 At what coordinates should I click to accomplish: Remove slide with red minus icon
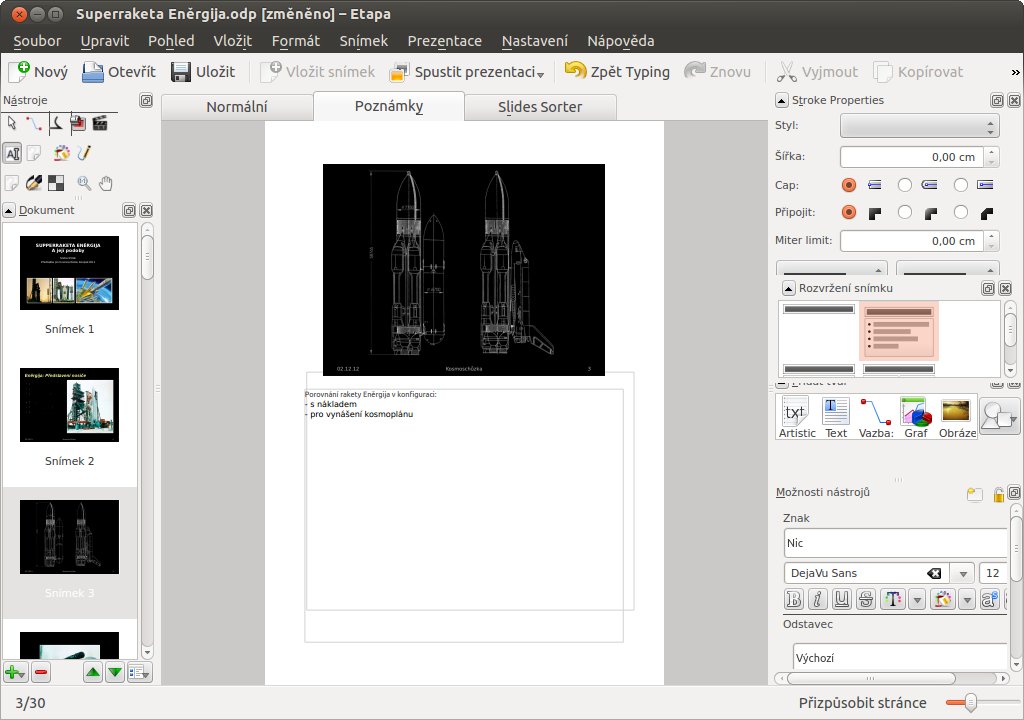(41, 673)
